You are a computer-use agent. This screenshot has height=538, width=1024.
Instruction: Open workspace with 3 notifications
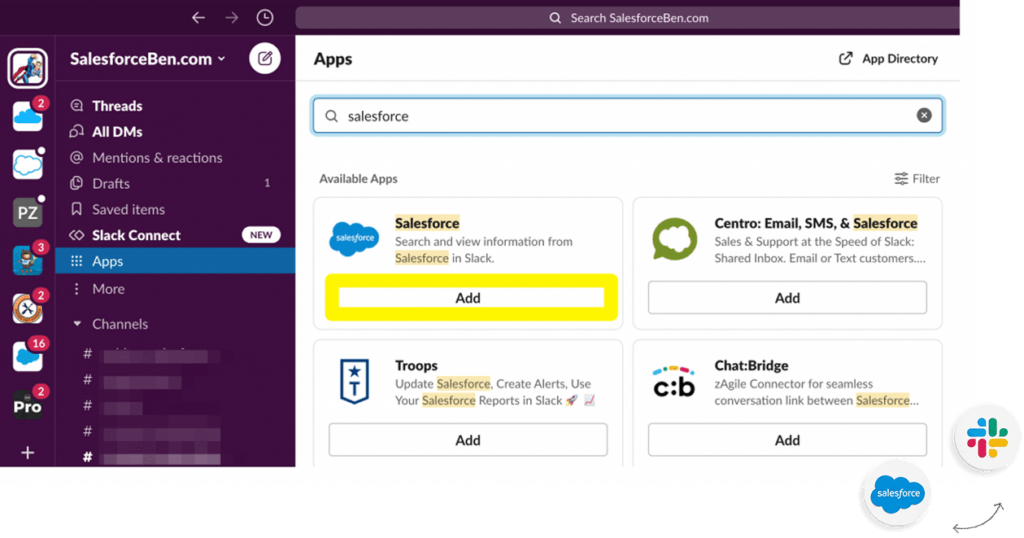27,261
